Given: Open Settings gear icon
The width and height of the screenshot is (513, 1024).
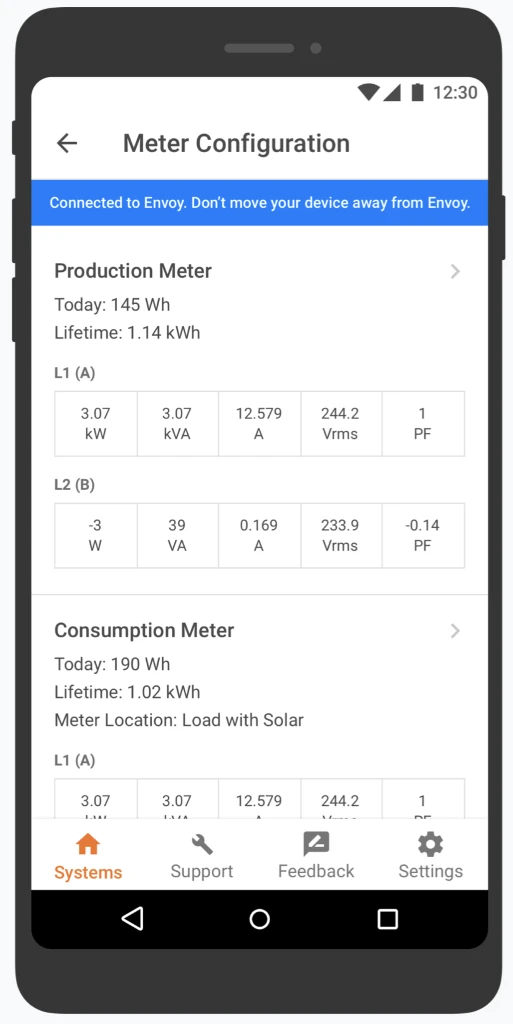Looking at the screenshot, I should click(431, 844).
